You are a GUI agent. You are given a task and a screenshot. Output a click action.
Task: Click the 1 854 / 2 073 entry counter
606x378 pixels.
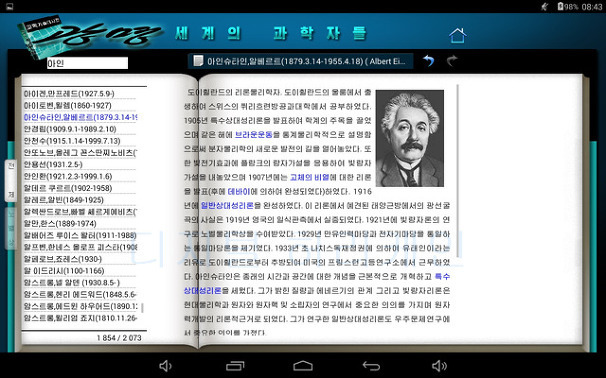[119, 338]
